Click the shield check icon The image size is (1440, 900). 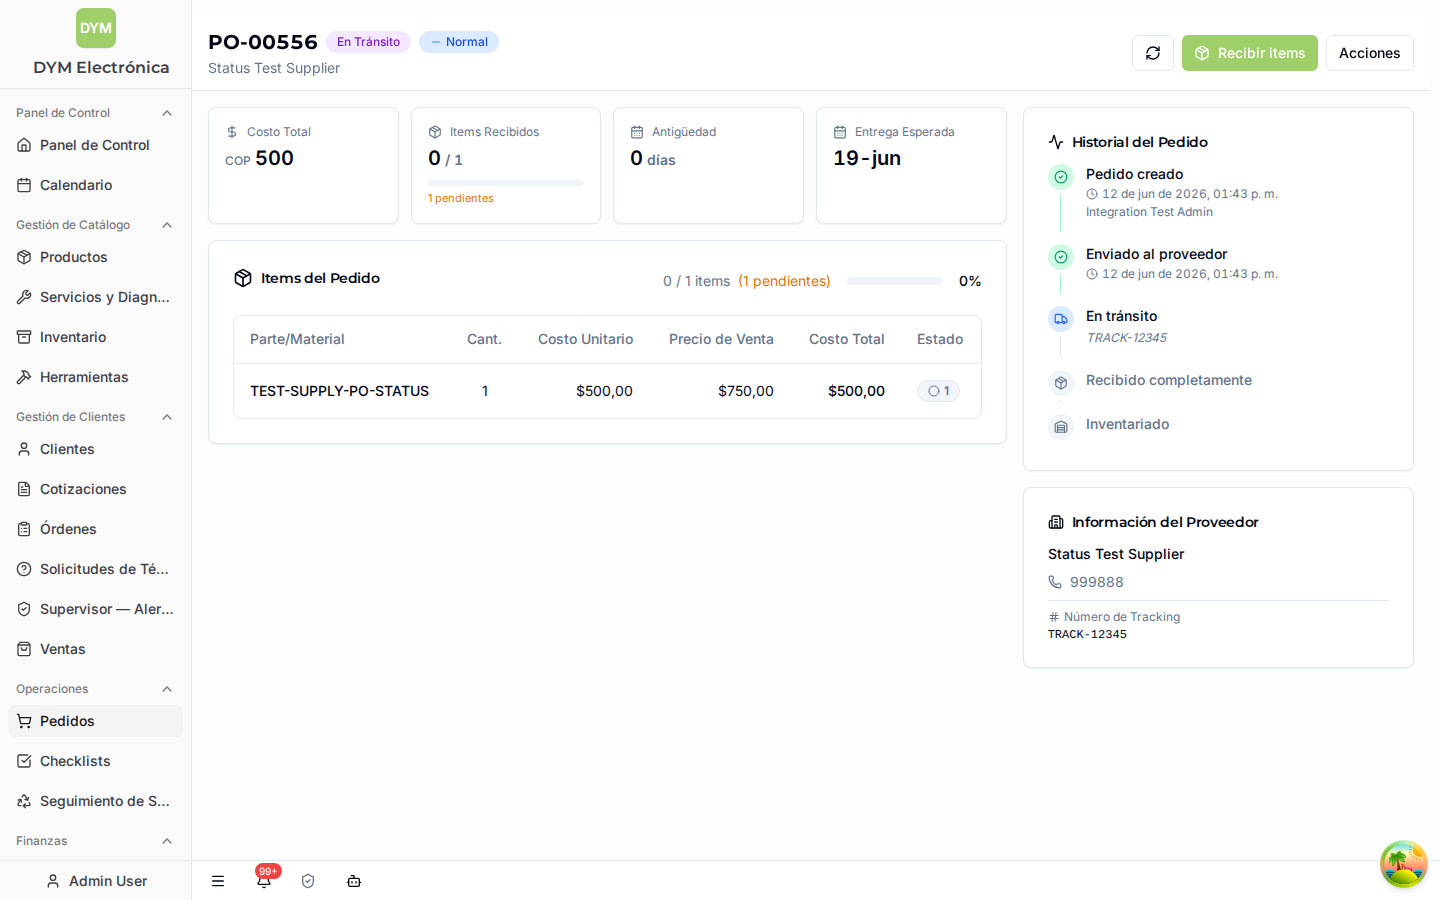point(308,881)
